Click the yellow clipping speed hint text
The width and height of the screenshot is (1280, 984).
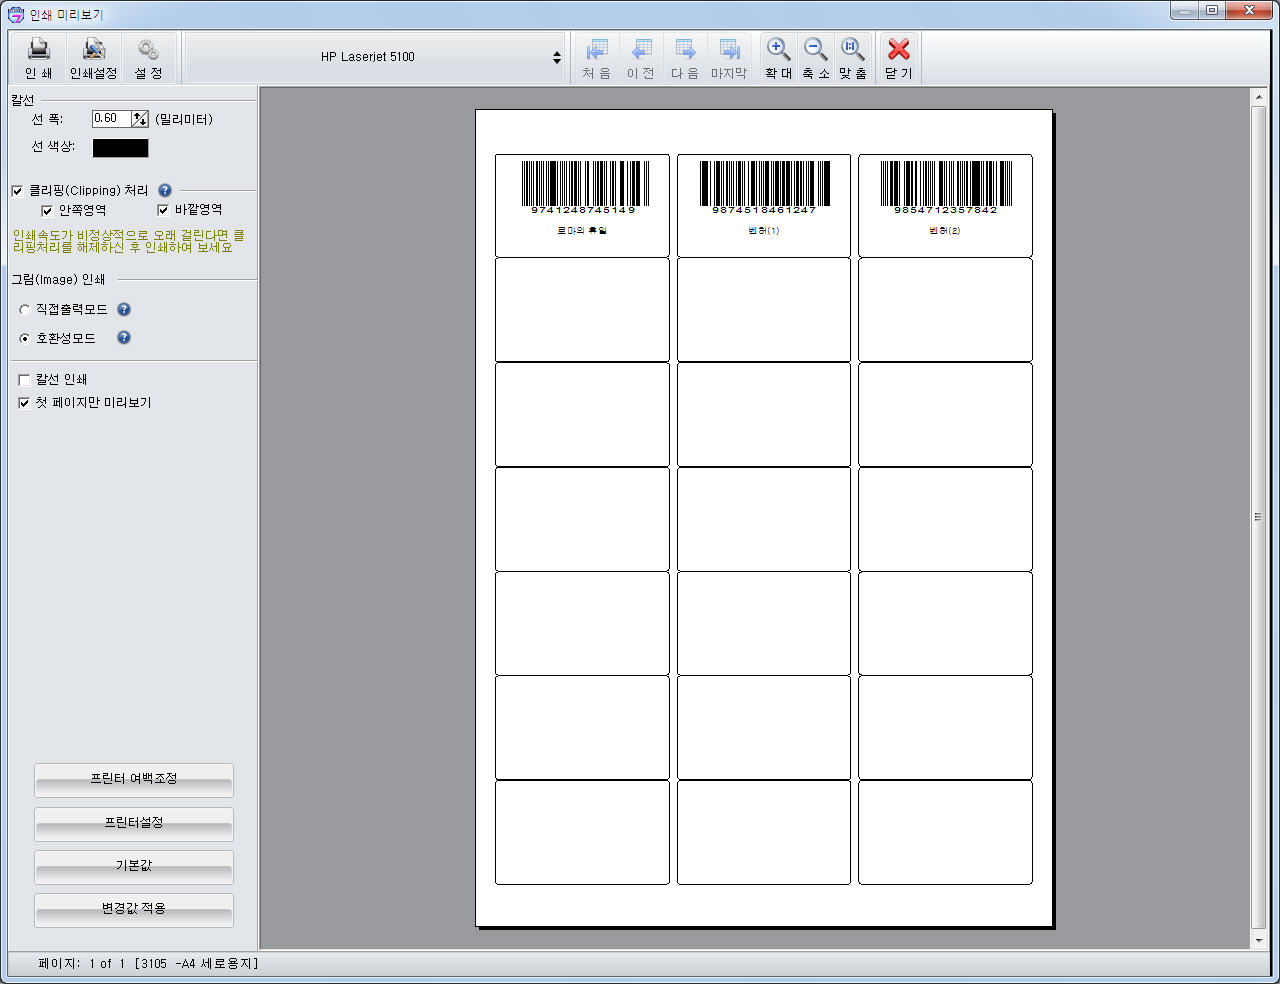128,241
